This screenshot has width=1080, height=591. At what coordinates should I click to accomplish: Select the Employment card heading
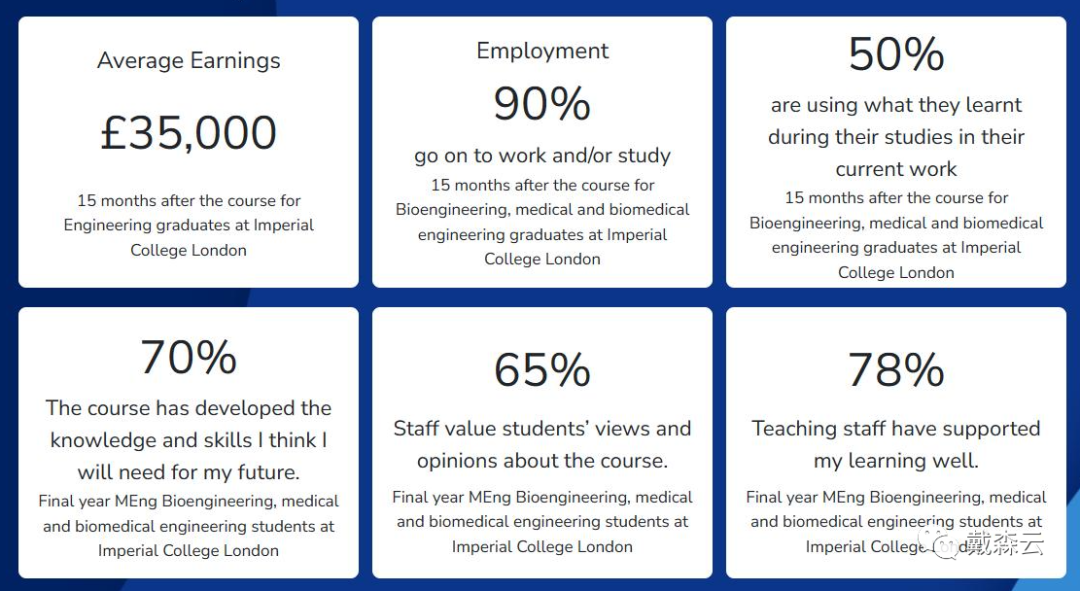542,51
